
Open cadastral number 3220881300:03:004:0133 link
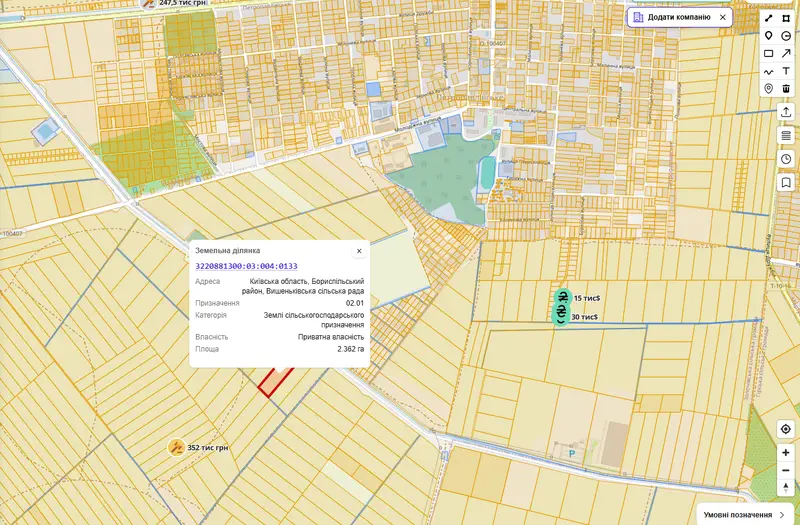pyautogui.click(x=246, y=266)
